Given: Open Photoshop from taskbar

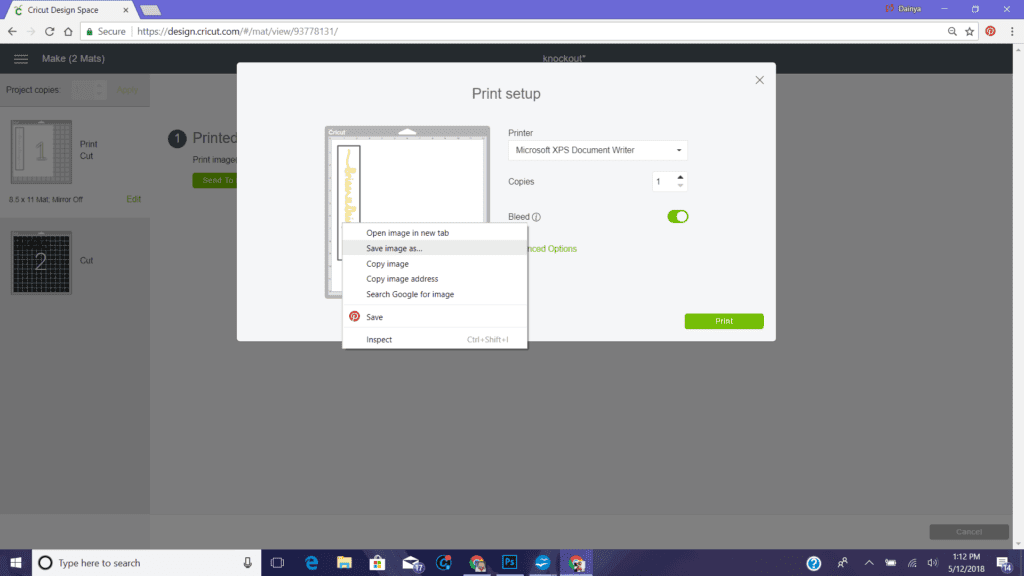Looking at the screenshot, I should tap(509, 563).
